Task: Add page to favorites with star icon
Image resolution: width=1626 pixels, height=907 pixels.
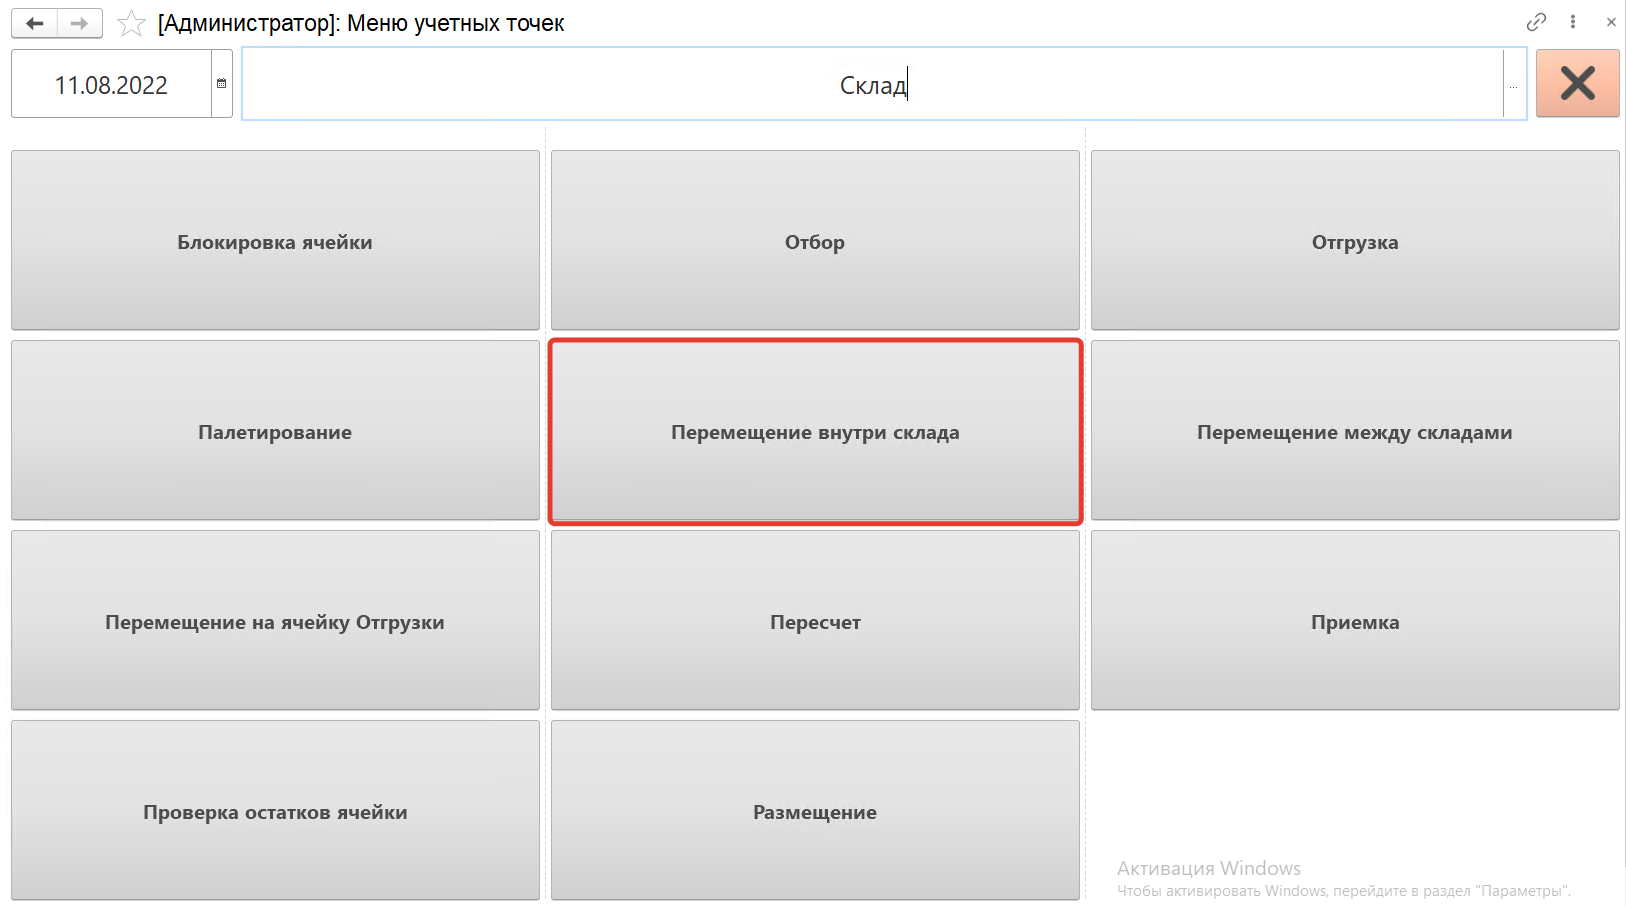Action: pyautogui.click(x=131, y=23)
